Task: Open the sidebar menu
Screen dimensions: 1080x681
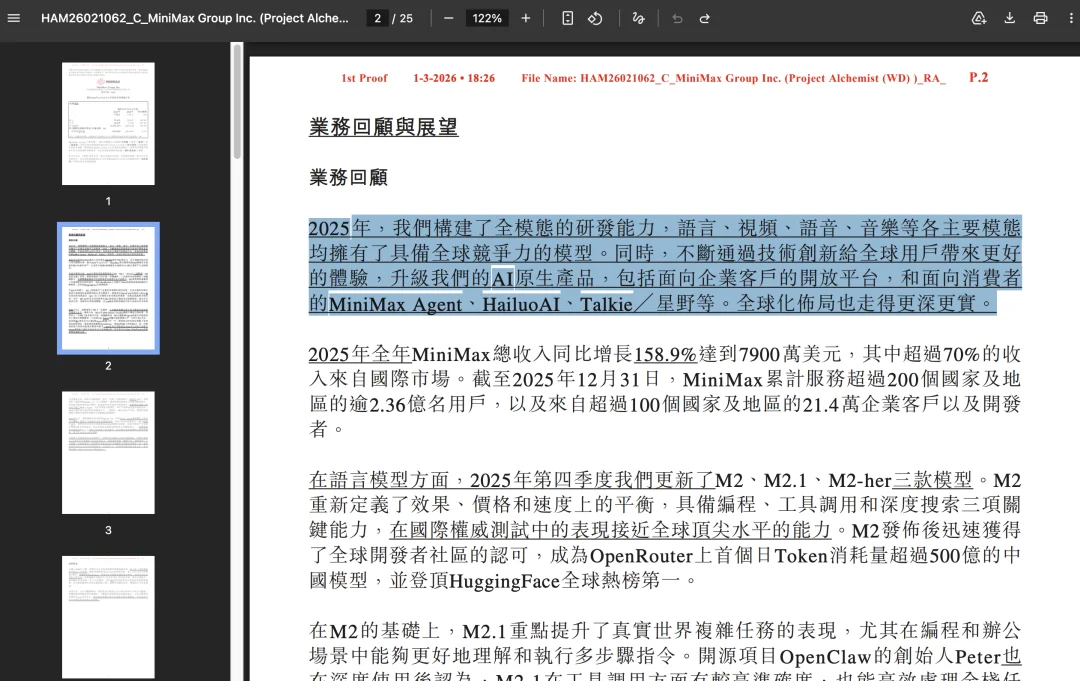Action: (x=13, y=17)
